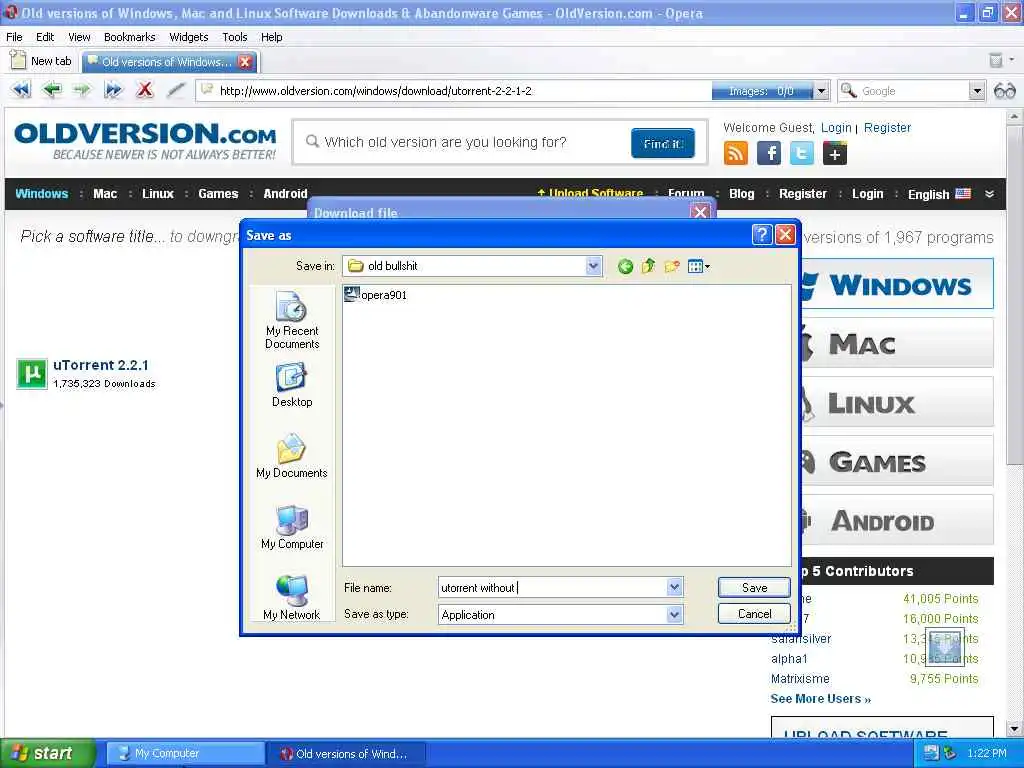
Task: Click the black plus share icon
Action: (835, 153)
